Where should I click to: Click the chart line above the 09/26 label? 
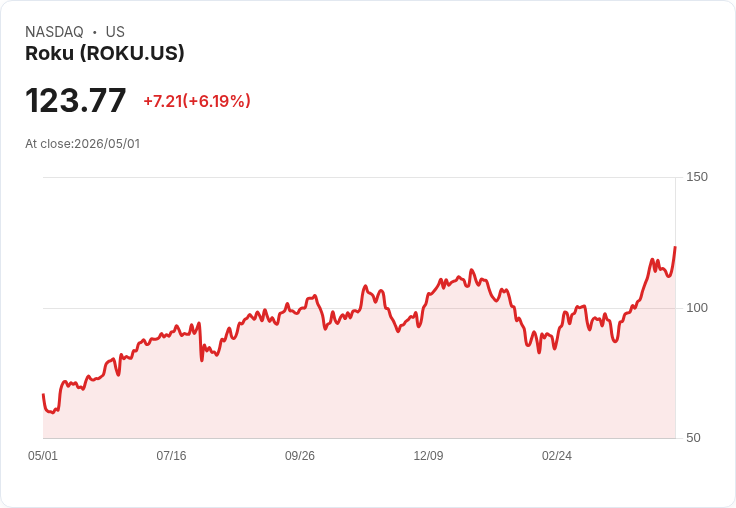click(x=300, y=309)
